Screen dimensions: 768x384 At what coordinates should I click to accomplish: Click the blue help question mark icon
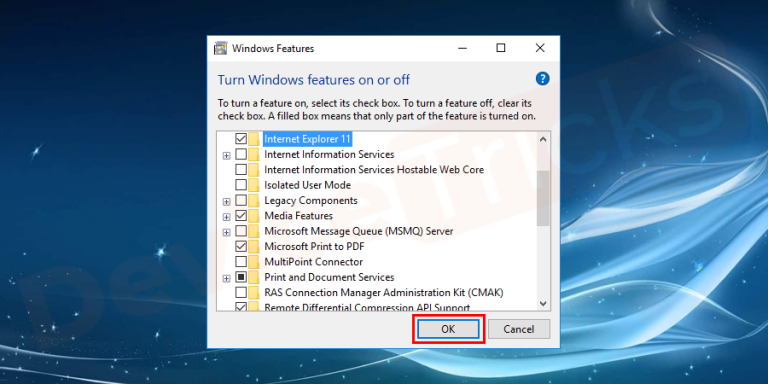tap(543, 78)
